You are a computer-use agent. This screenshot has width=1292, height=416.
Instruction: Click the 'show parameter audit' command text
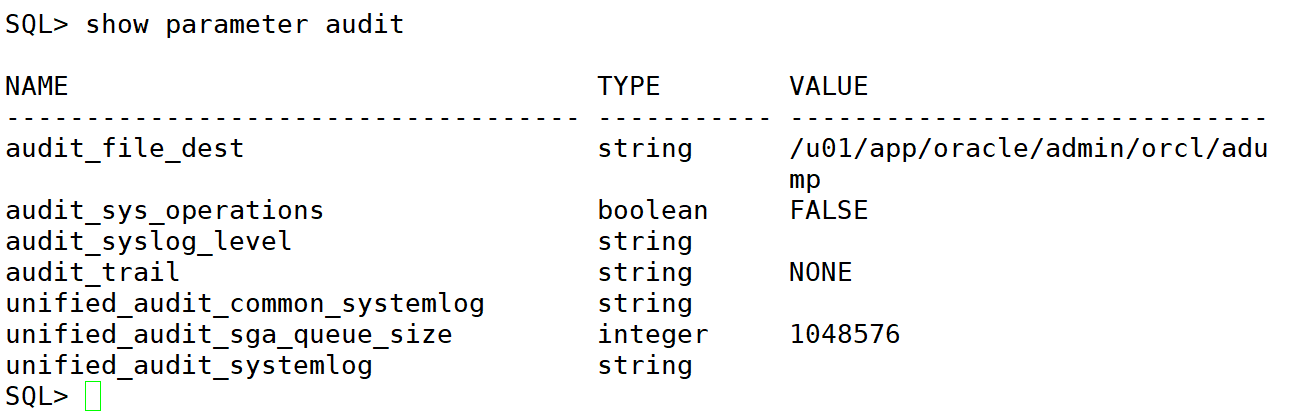point(245,25)
